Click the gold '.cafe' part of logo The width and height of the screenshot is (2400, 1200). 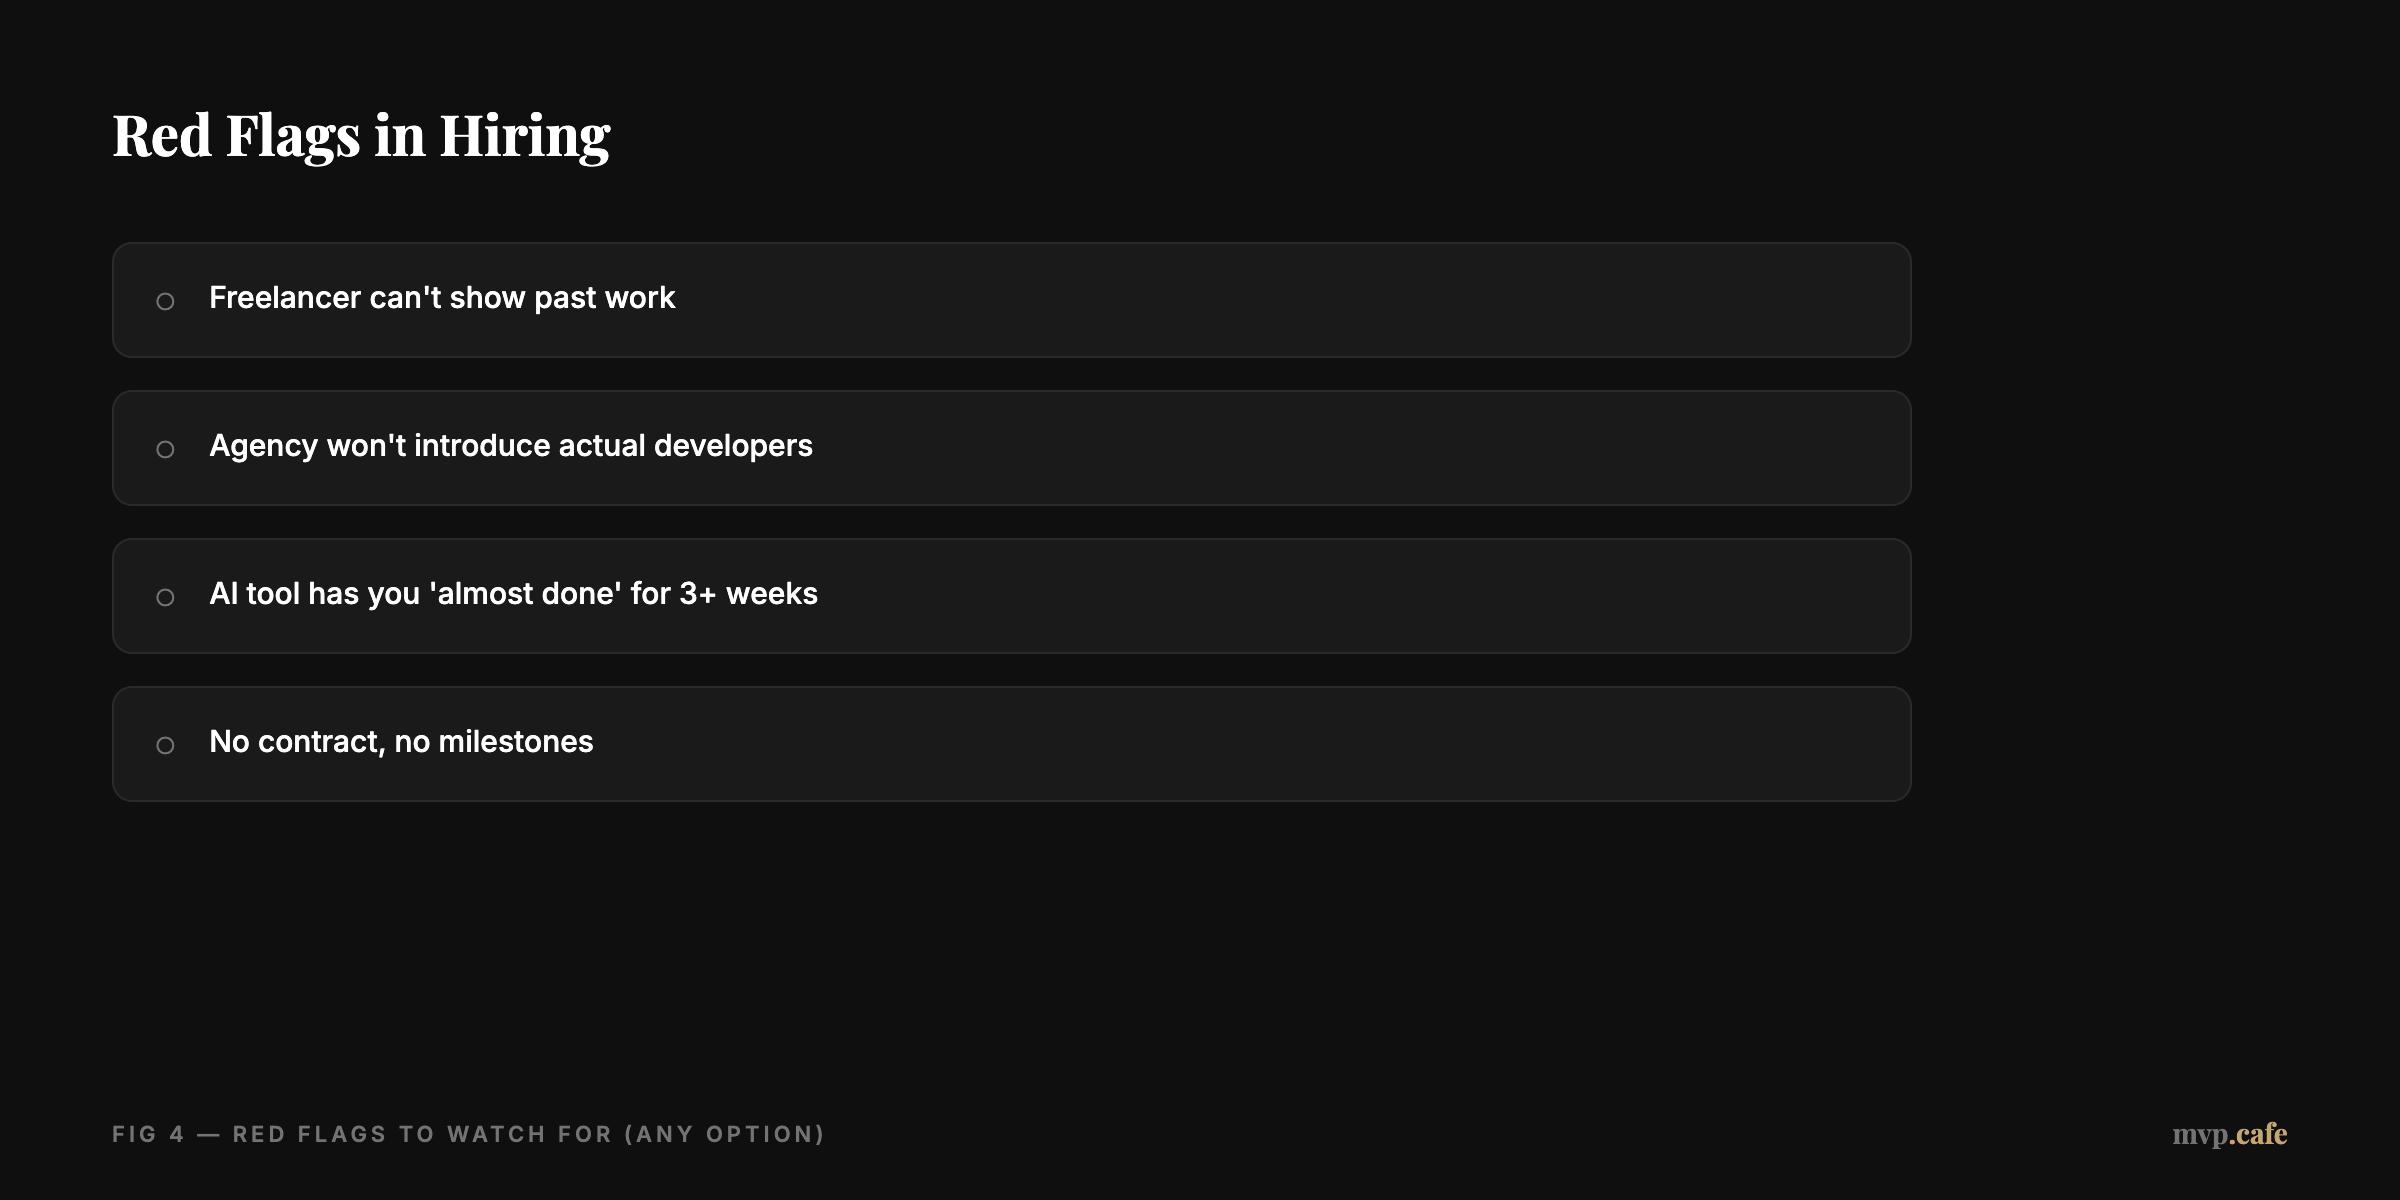(x=2259, y=1134)
